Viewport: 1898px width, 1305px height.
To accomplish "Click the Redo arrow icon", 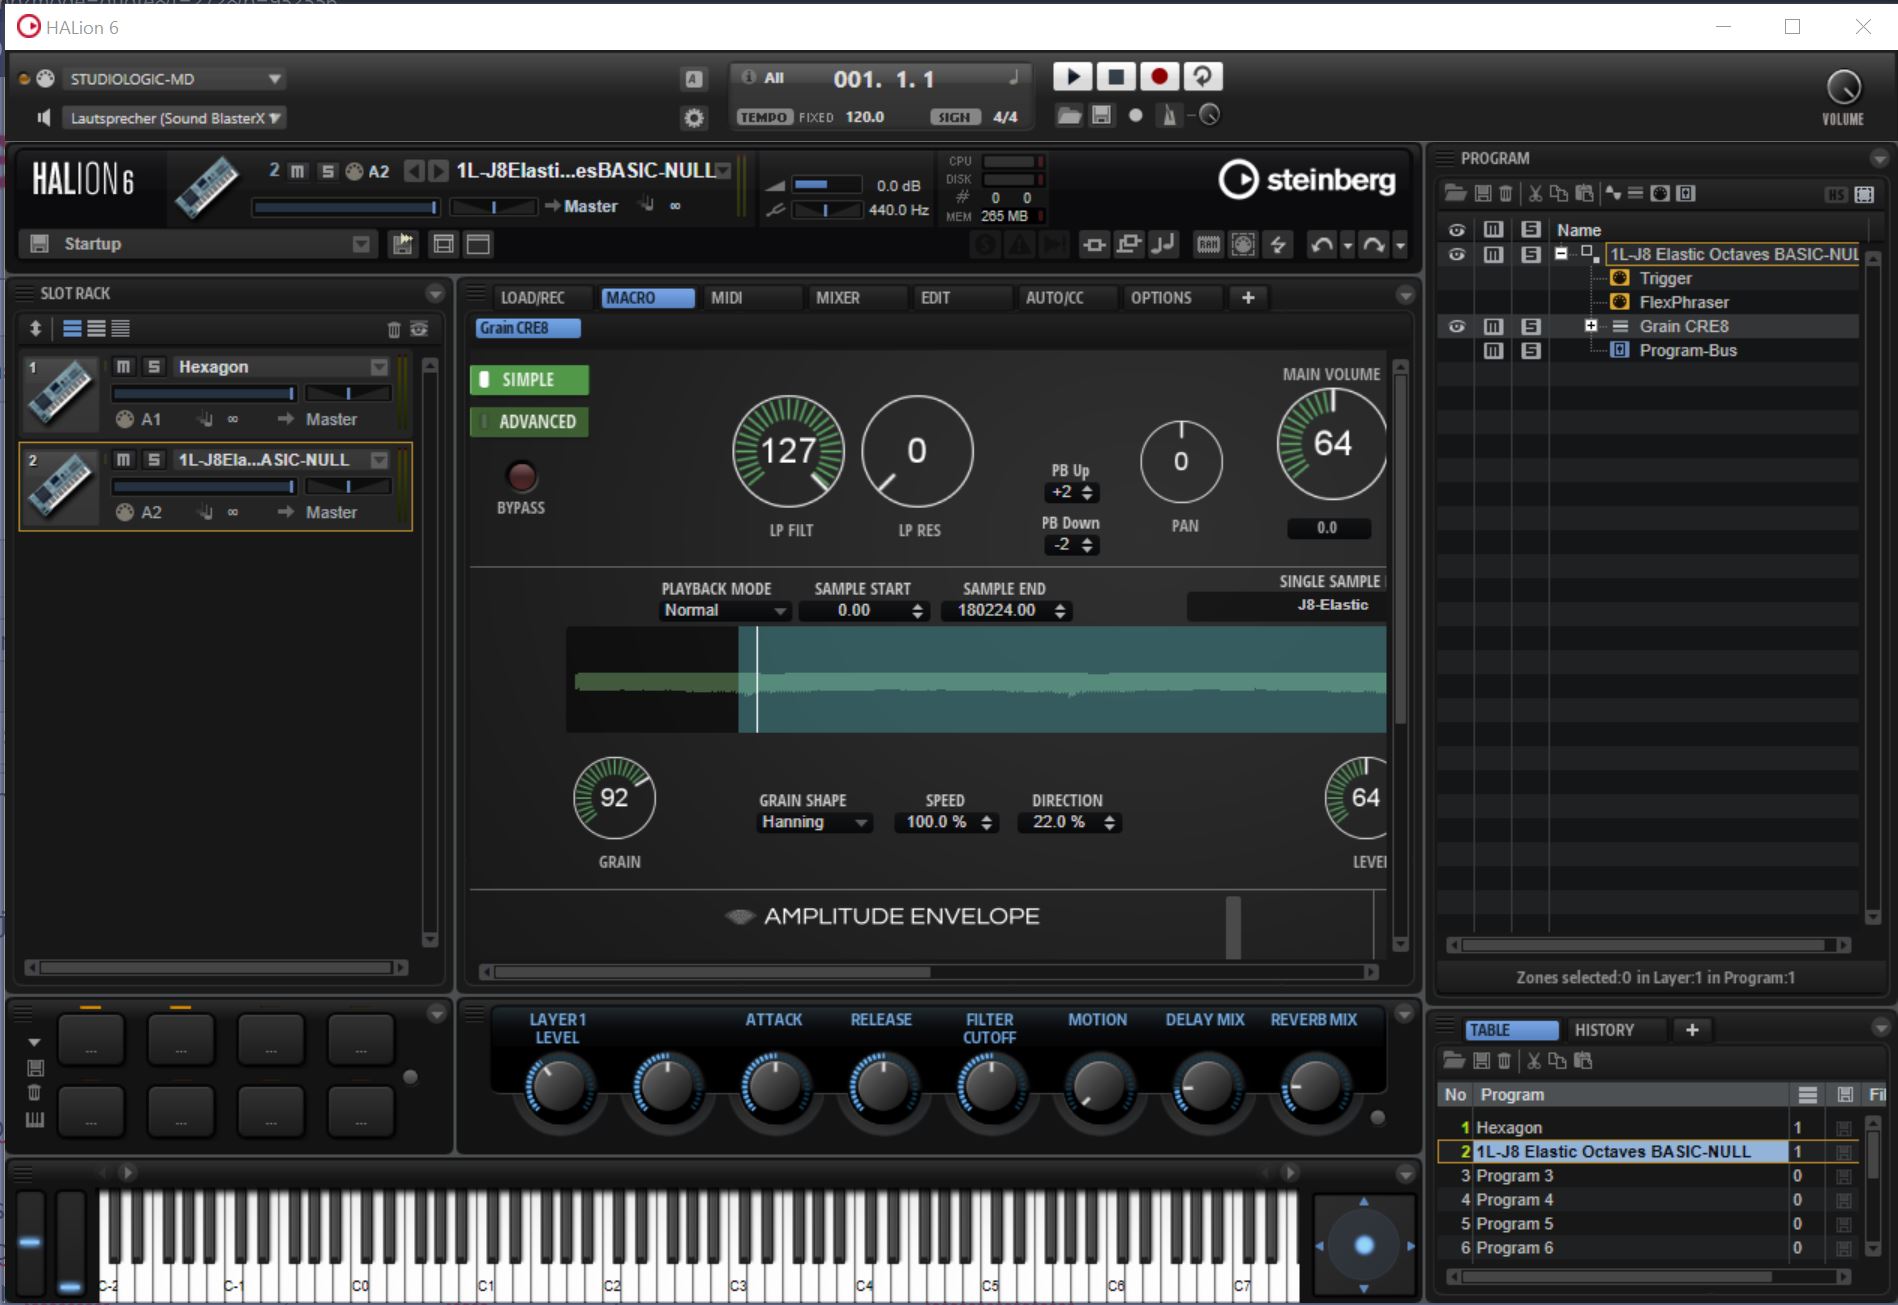I will 1374,245.
